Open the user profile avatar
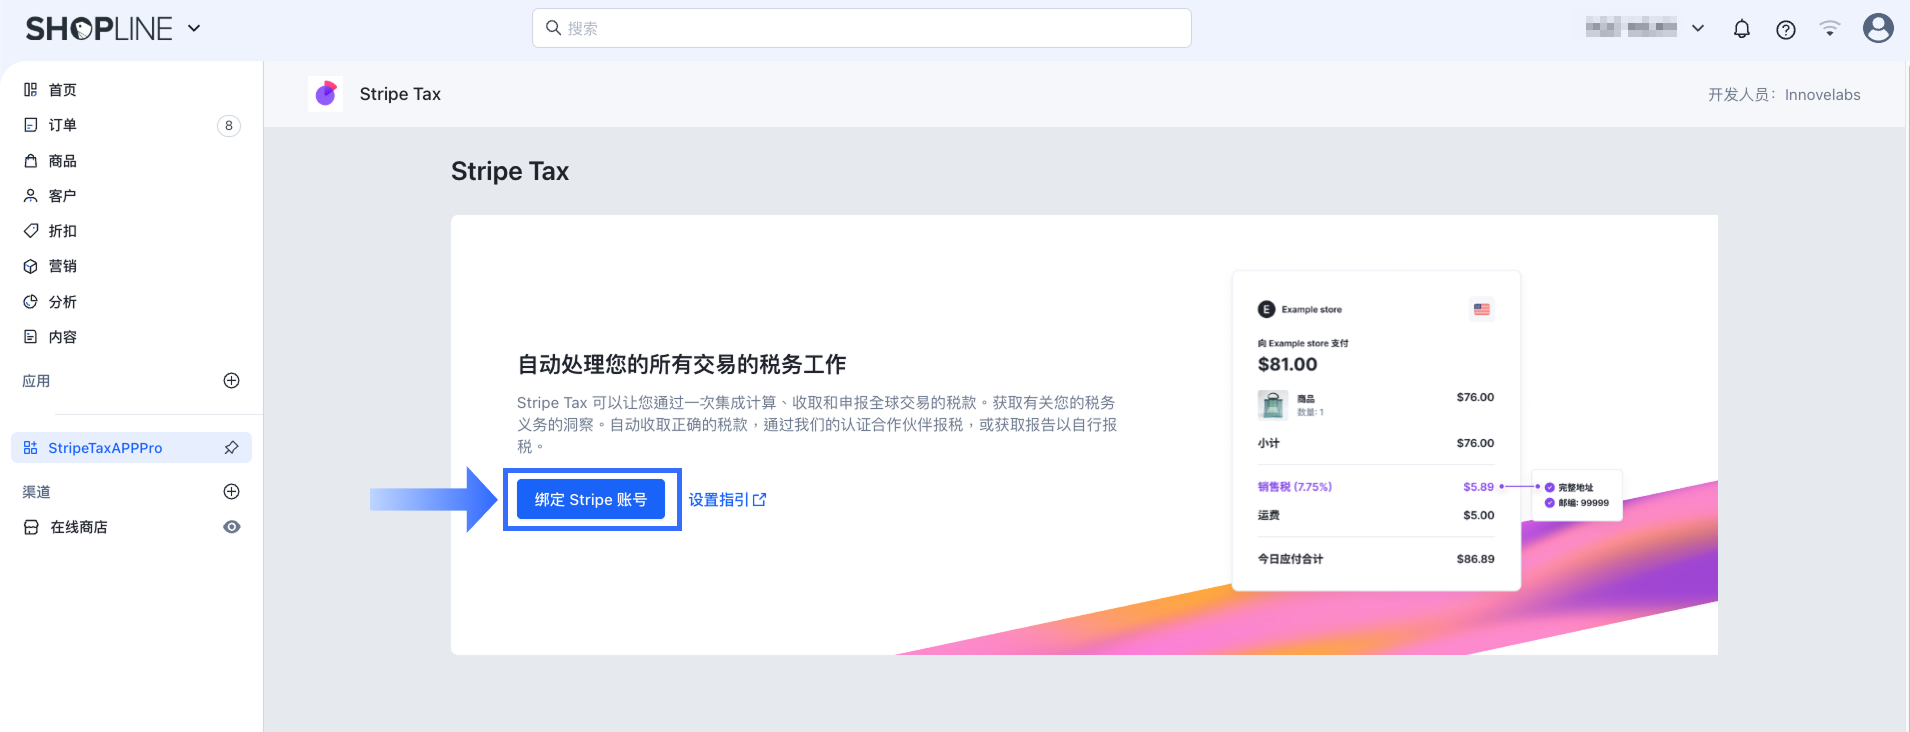Image resolution: width=1910 pixels, height=732 pixels. 1877,28
